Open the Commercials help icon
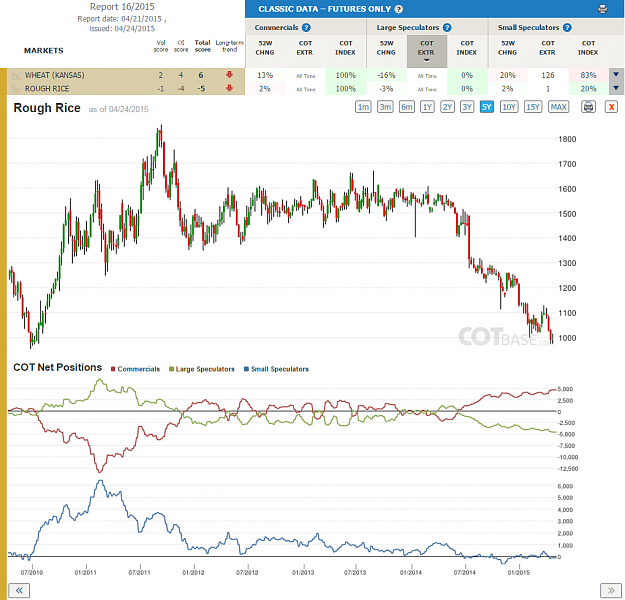 [306, 28]
